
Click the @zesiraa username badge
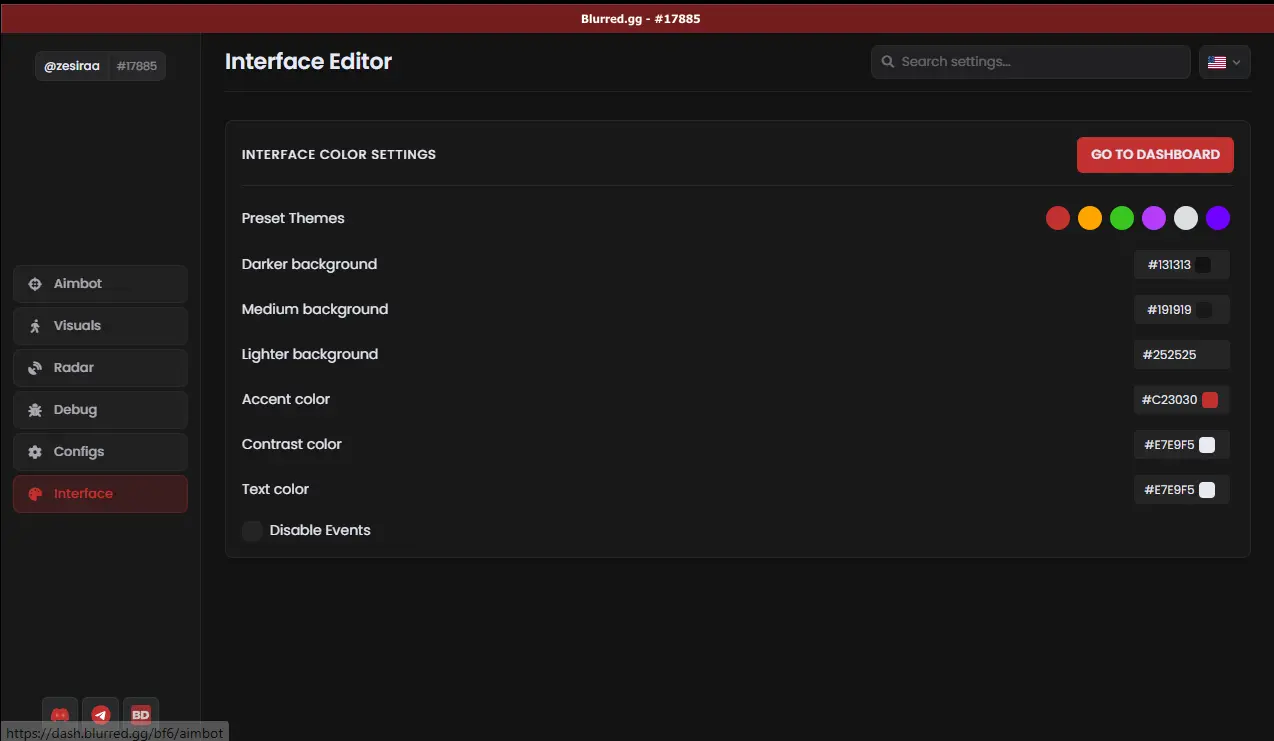coord(72,66)
